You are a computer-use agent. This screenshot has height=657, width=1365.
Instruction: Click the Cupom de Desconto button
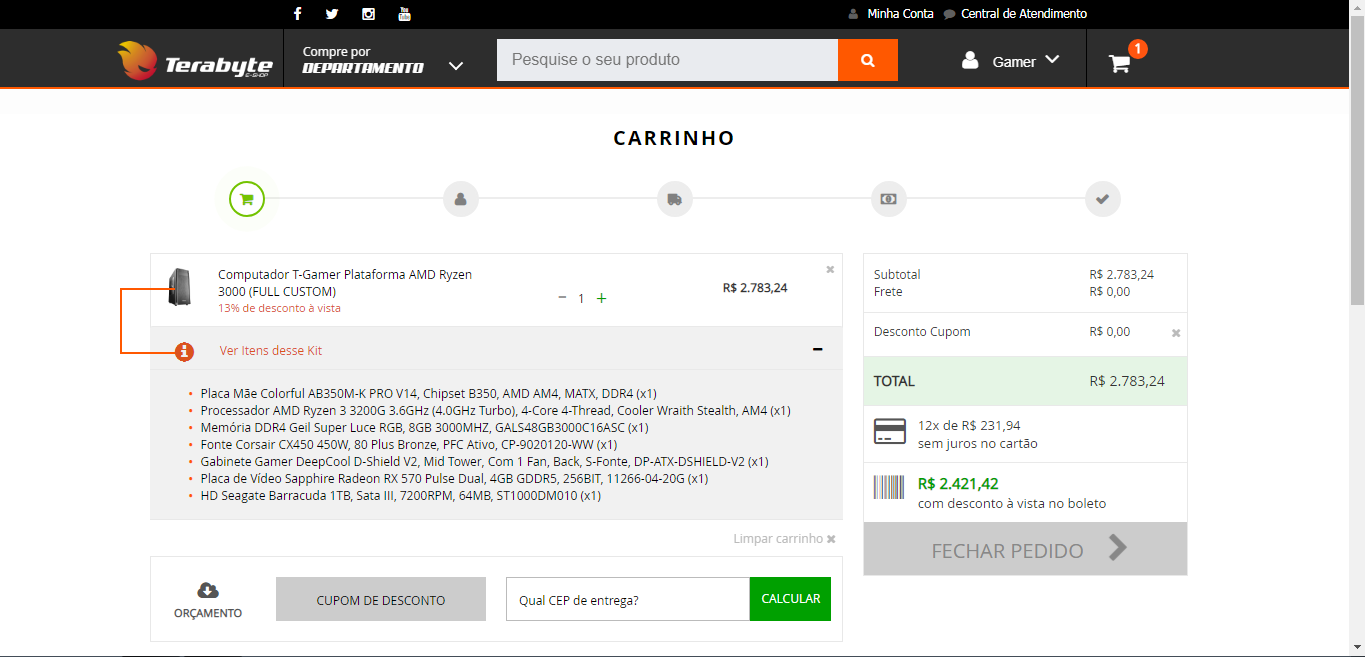point(381,599)
